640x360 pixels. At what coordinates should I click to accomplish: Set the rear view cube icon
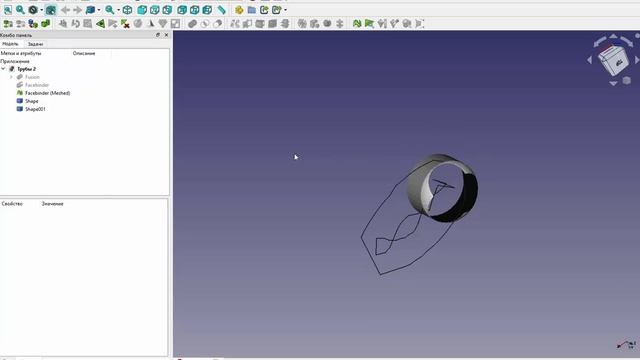(182, 10)
